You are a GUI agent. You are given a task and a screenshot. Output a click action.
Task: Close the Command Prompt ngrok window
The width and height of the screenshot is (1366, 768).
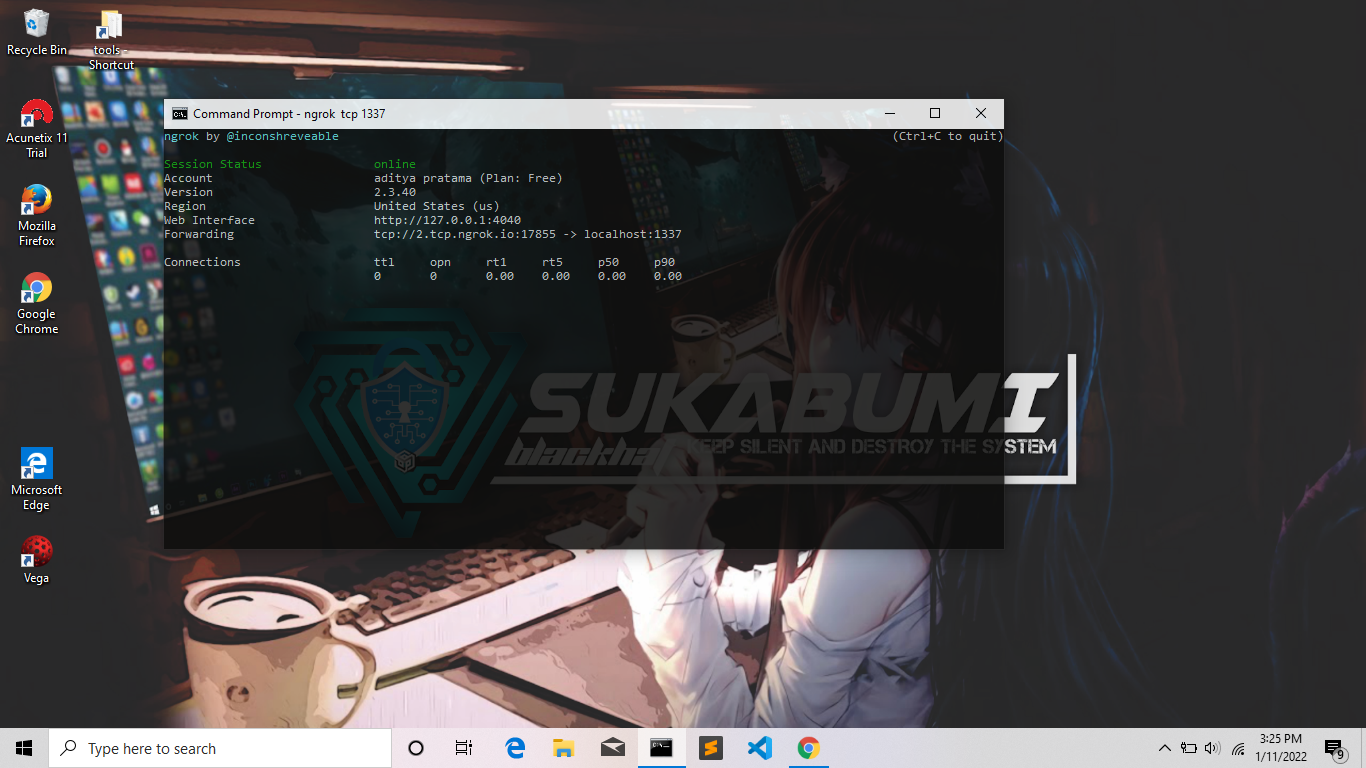(981, 114)
